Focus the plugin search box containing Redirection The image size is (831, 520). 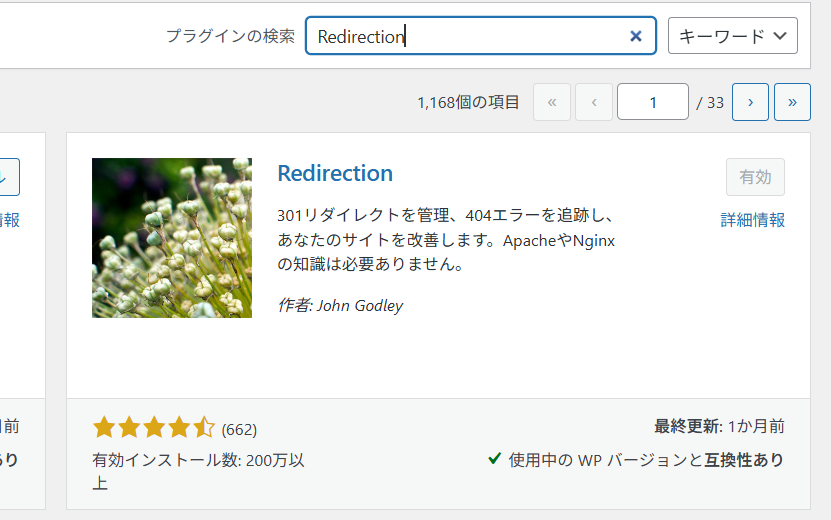click(470, 36)
